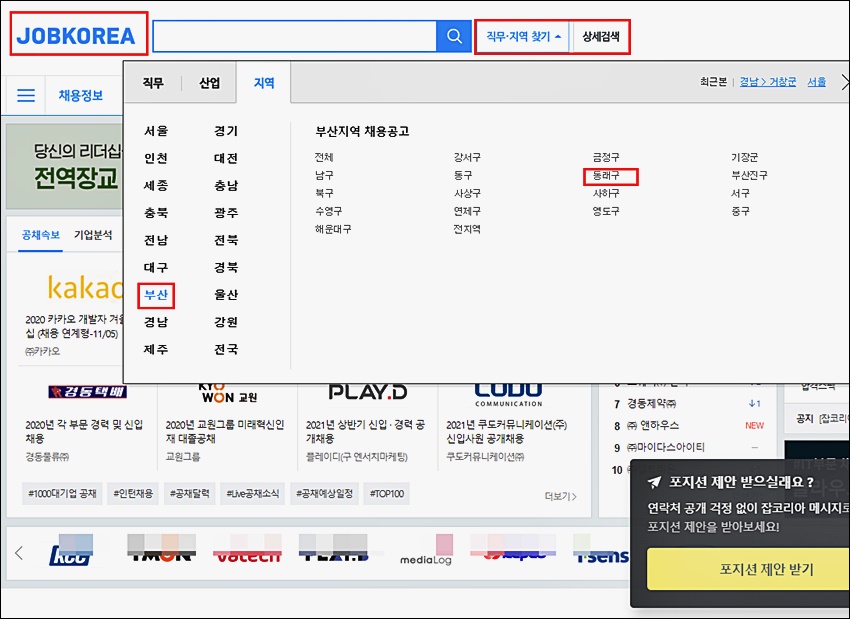850x619 pixels.
Task: Click the KYOWON 교원 logo
Action: (227, 393)
